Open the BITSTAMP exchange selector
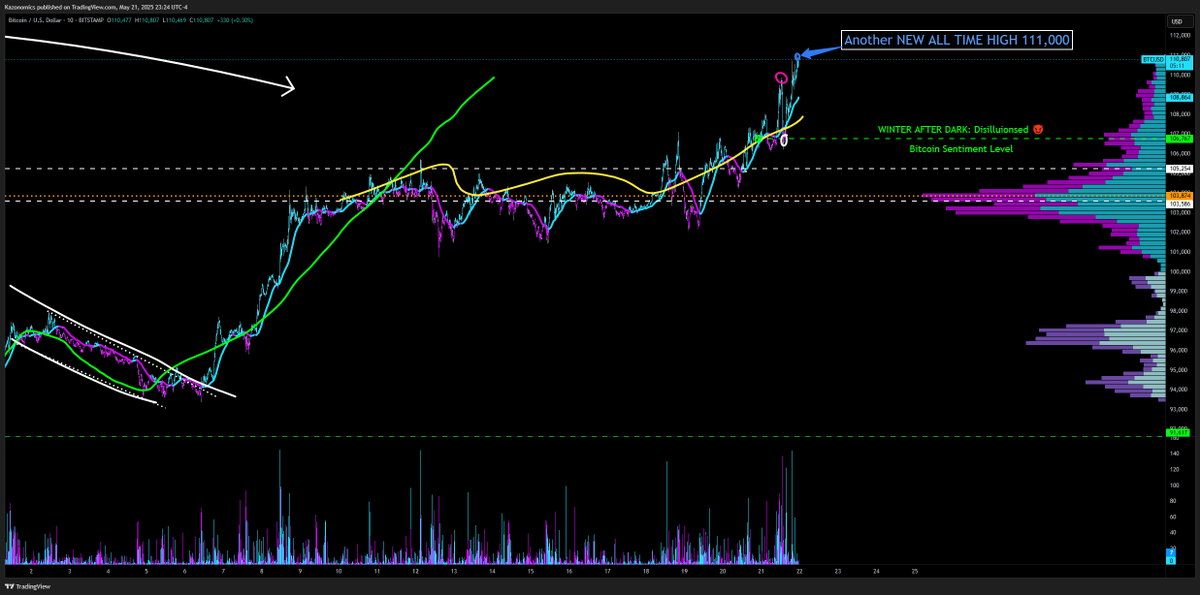Image resolution: width=1200 pixels, height=595 pixels. [x=91, y=20]
